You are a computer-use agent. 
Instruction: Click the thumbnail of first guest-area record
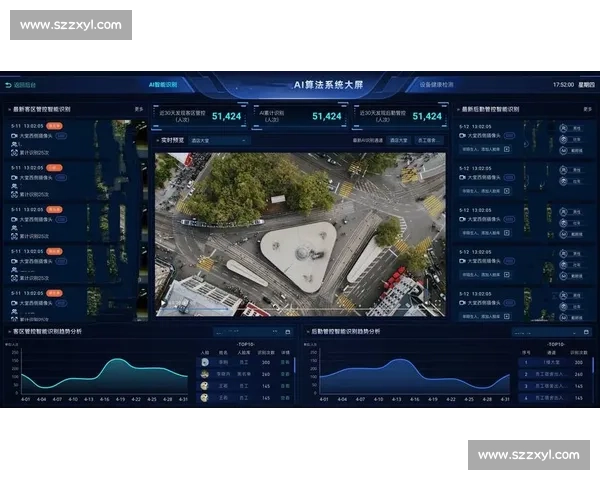[121, 140]
